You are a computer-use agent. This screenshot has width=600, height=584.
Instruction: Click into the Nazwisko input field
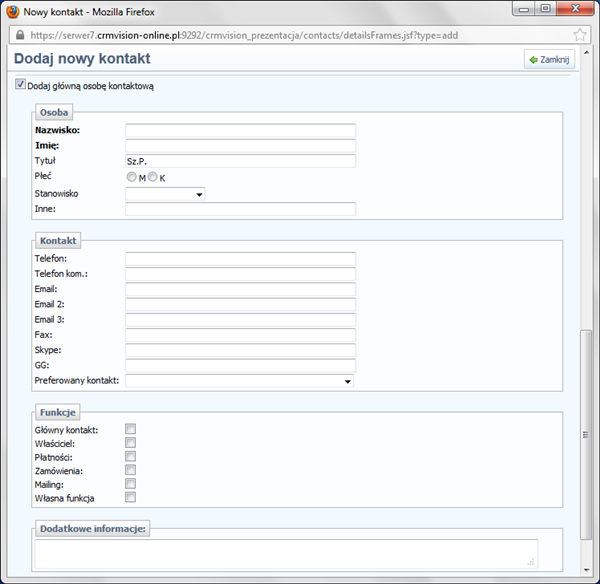point(240,130)
